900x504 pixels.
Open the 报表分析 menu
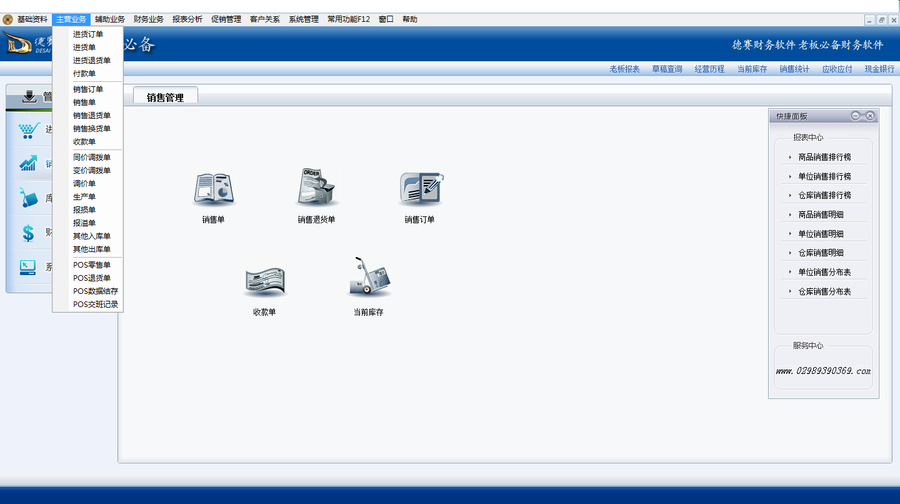(x=187, y=20)
